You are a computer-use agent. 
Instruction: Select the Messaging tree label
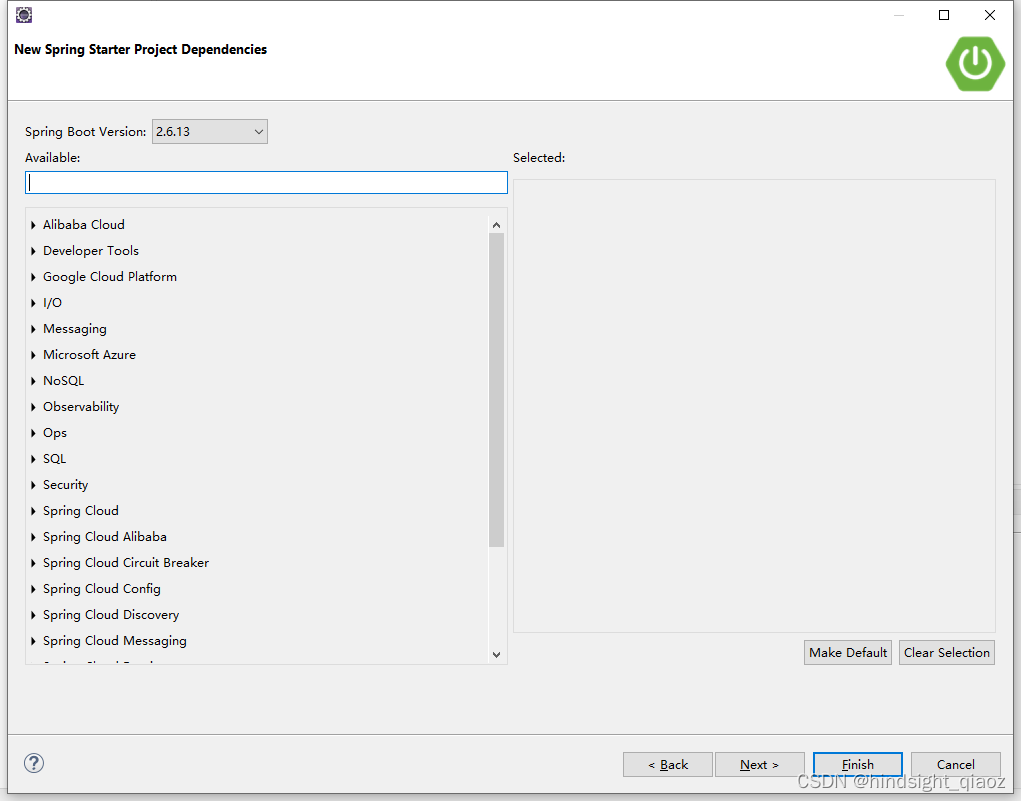(75, 329)
